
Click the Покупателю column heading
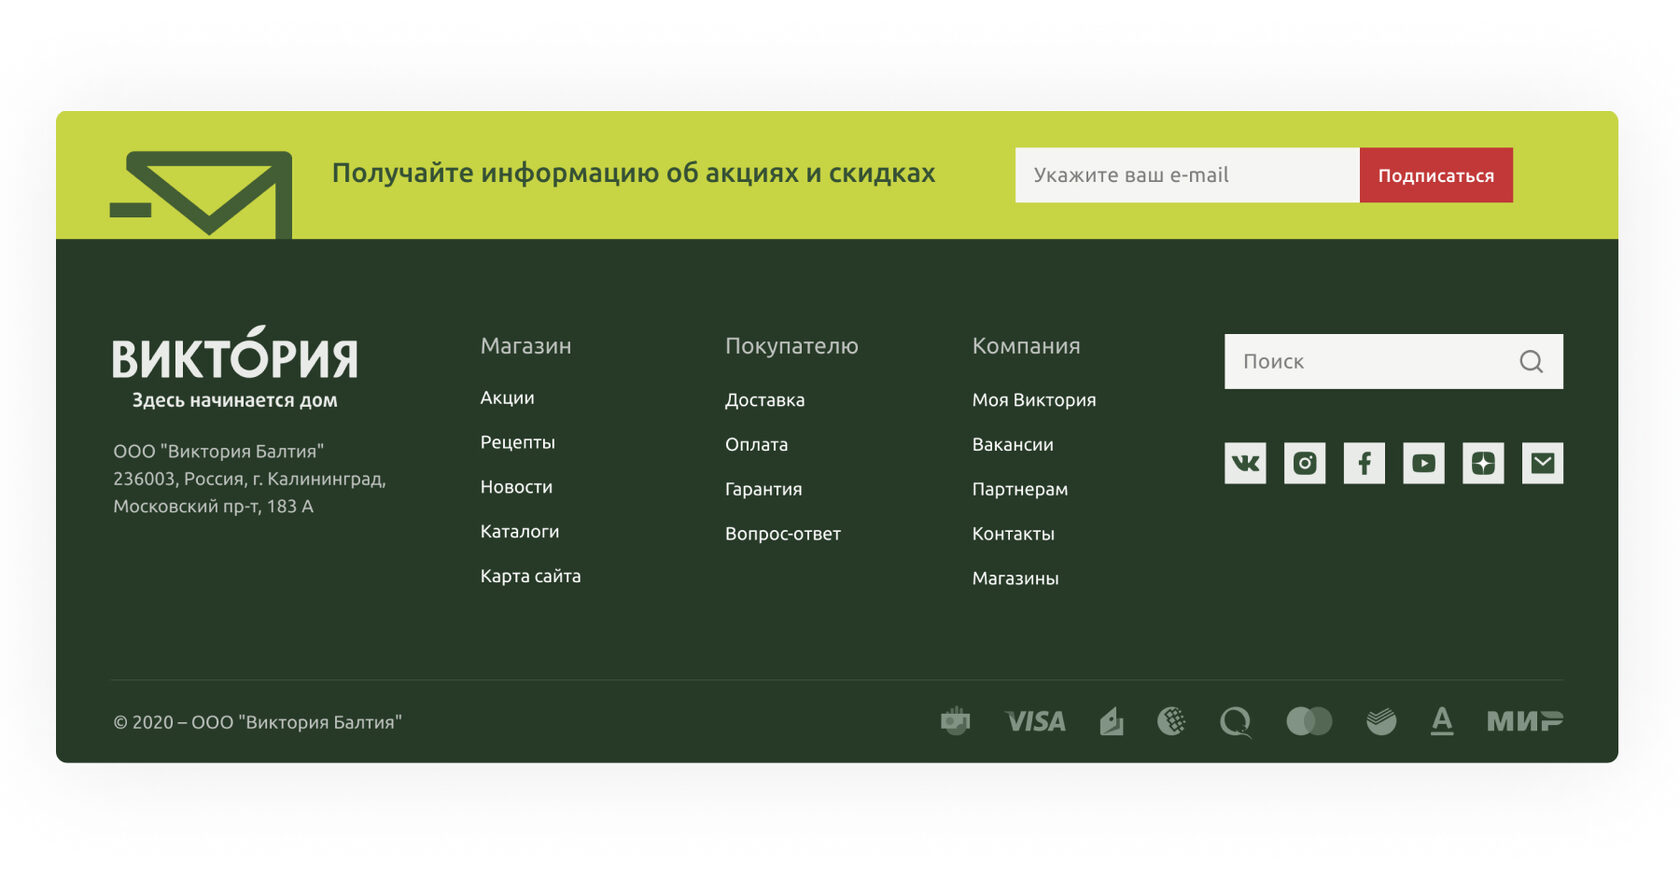pyautogui.click(x=792, y=346)
